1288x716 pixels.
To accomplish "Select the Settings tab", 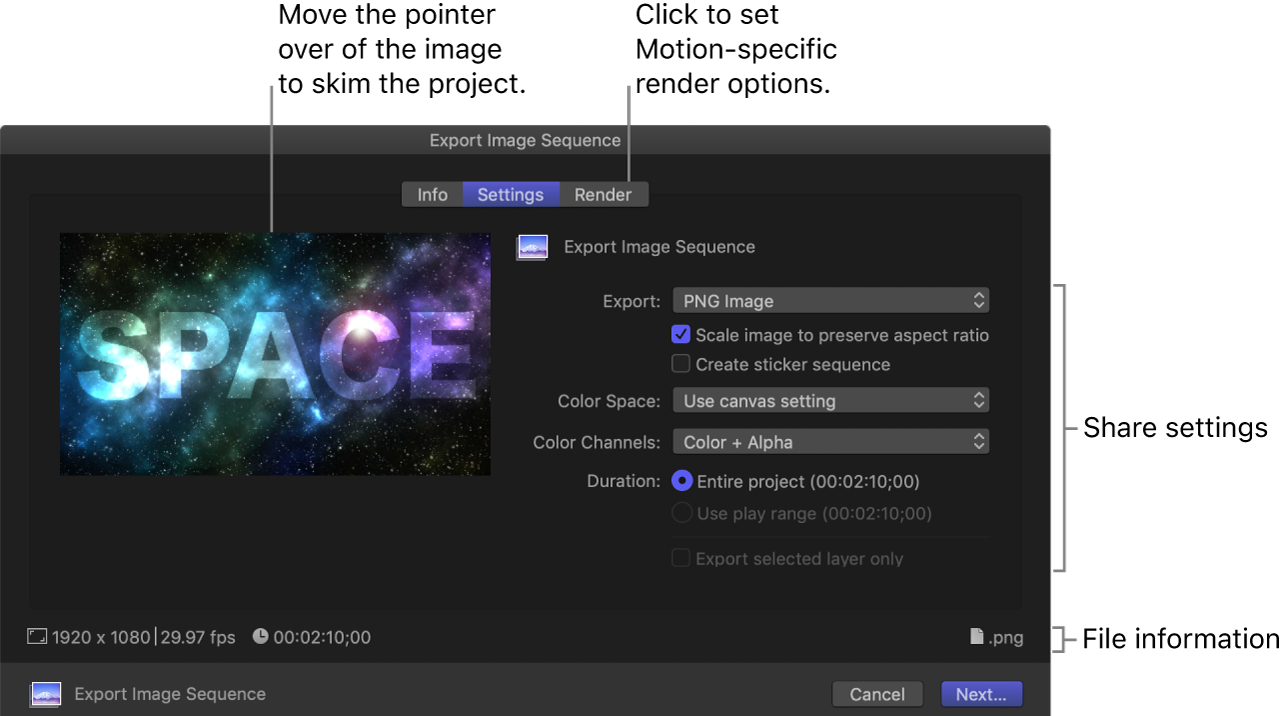I will 510,194.
